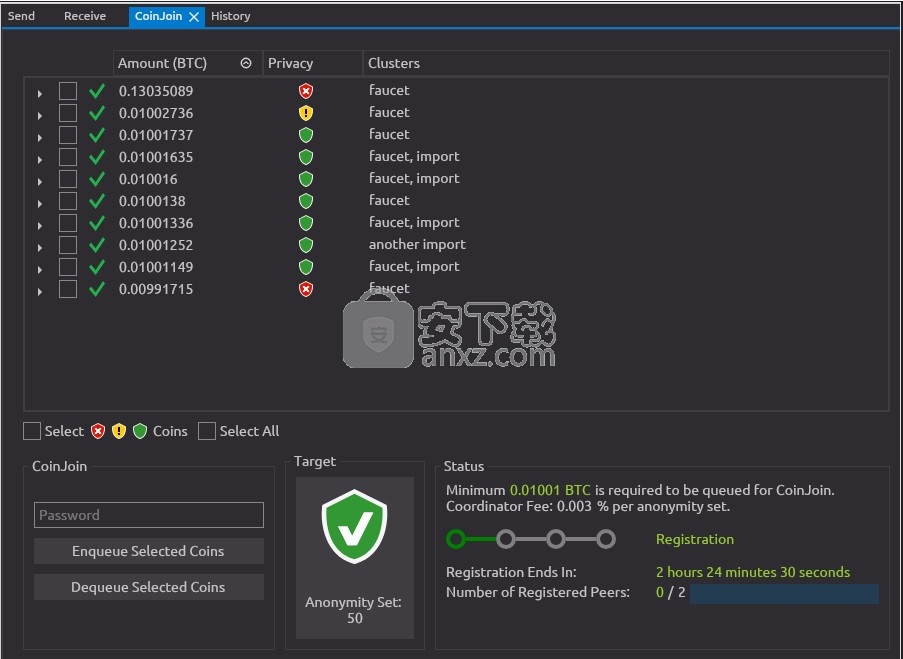Viewport: 903px width, 659px height.
Task: Tick the checkbox for coin 0.01001252
Action: tap(68, 245)
